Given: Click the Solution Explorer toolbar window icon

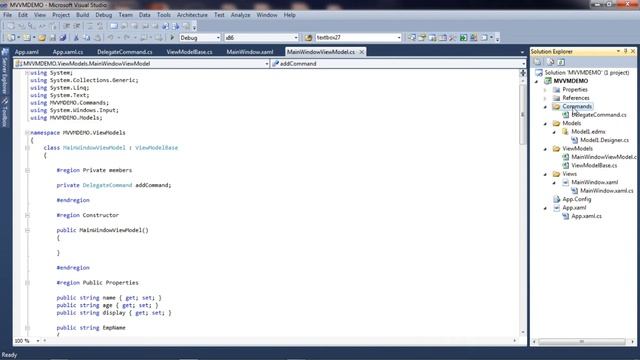Looking at the screenshot, I should (412, 38).
